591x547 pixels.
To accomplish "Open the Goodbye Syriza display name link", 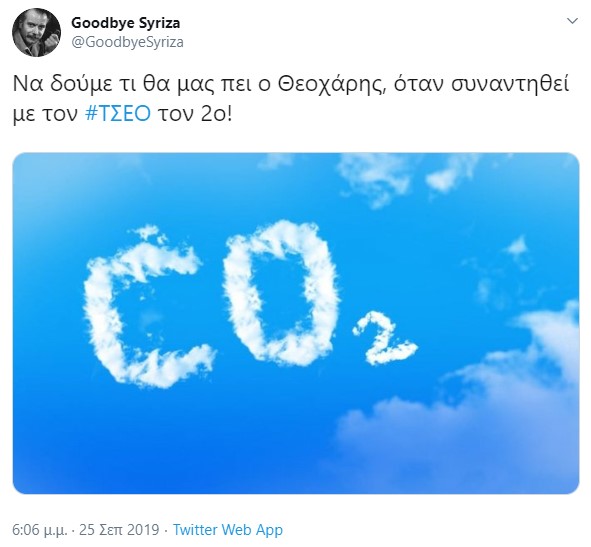I will (126, 23).
